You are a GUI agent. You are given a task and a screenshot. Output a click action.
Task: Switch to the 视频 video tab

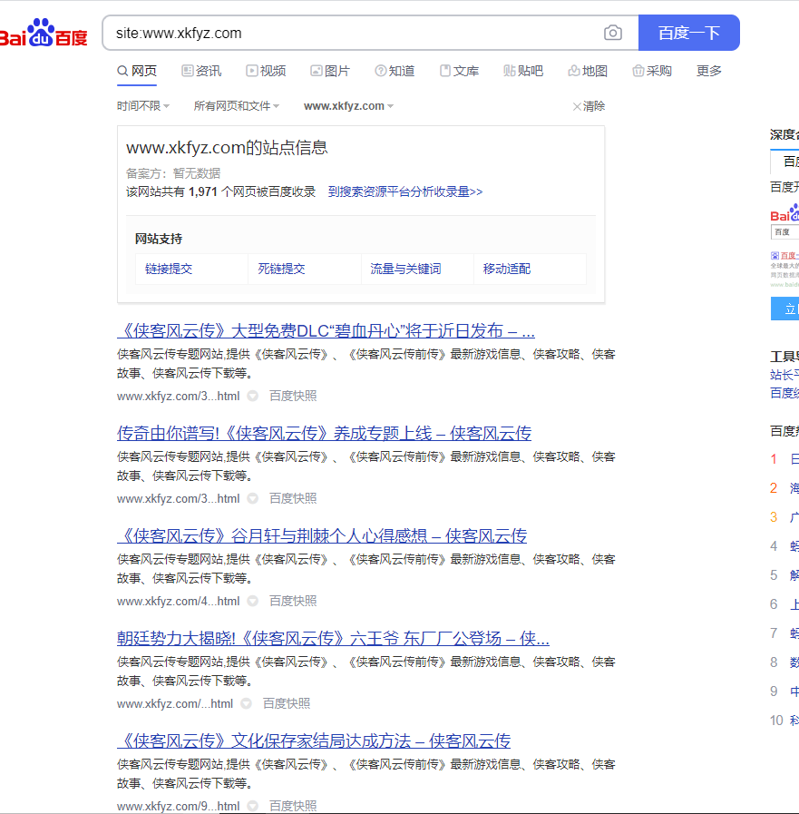(265, 71)
